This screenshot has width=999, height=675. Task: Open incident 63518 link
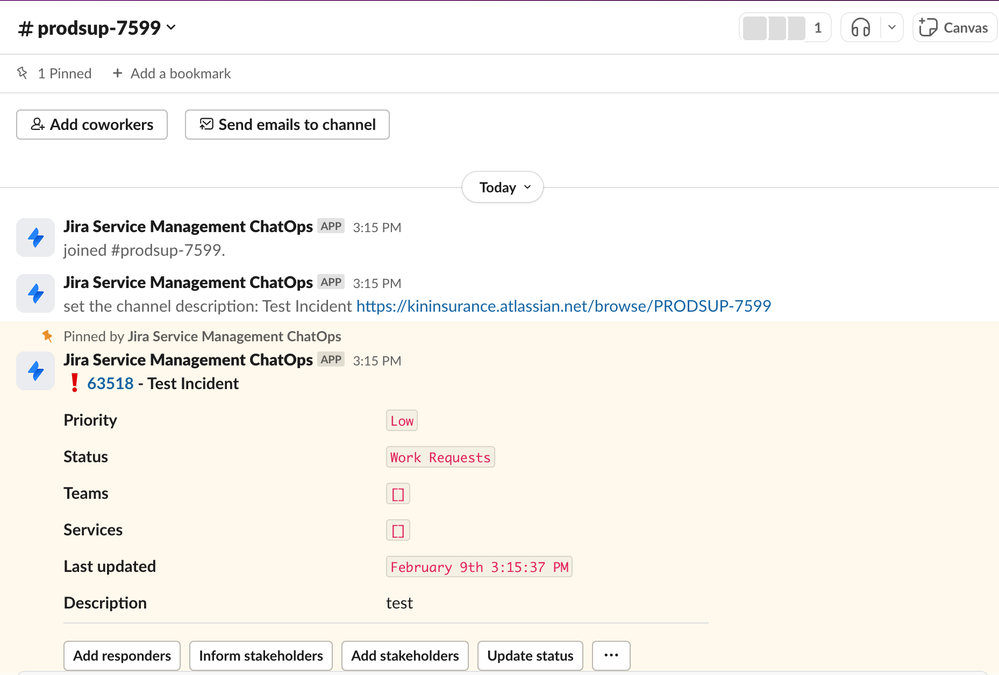110,383
